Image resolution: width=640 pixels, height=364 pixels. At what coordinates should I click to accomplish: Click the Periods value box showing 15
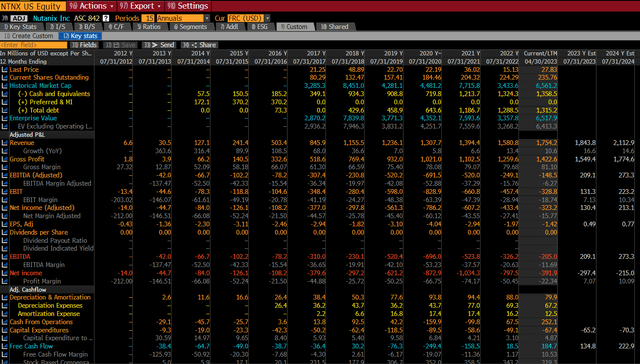147,18
